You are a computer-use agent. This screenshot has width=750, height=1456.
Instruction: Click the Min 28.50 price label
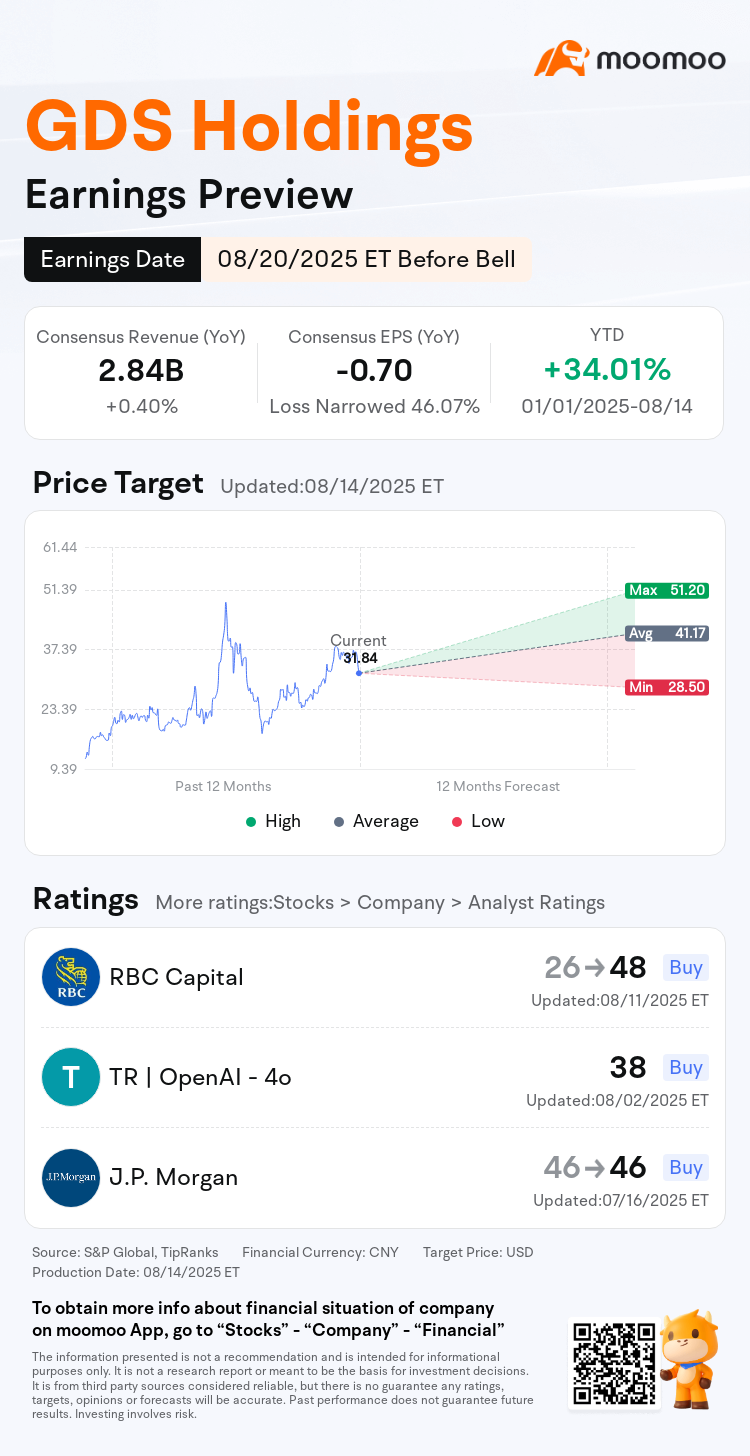(x=666, y=687)
